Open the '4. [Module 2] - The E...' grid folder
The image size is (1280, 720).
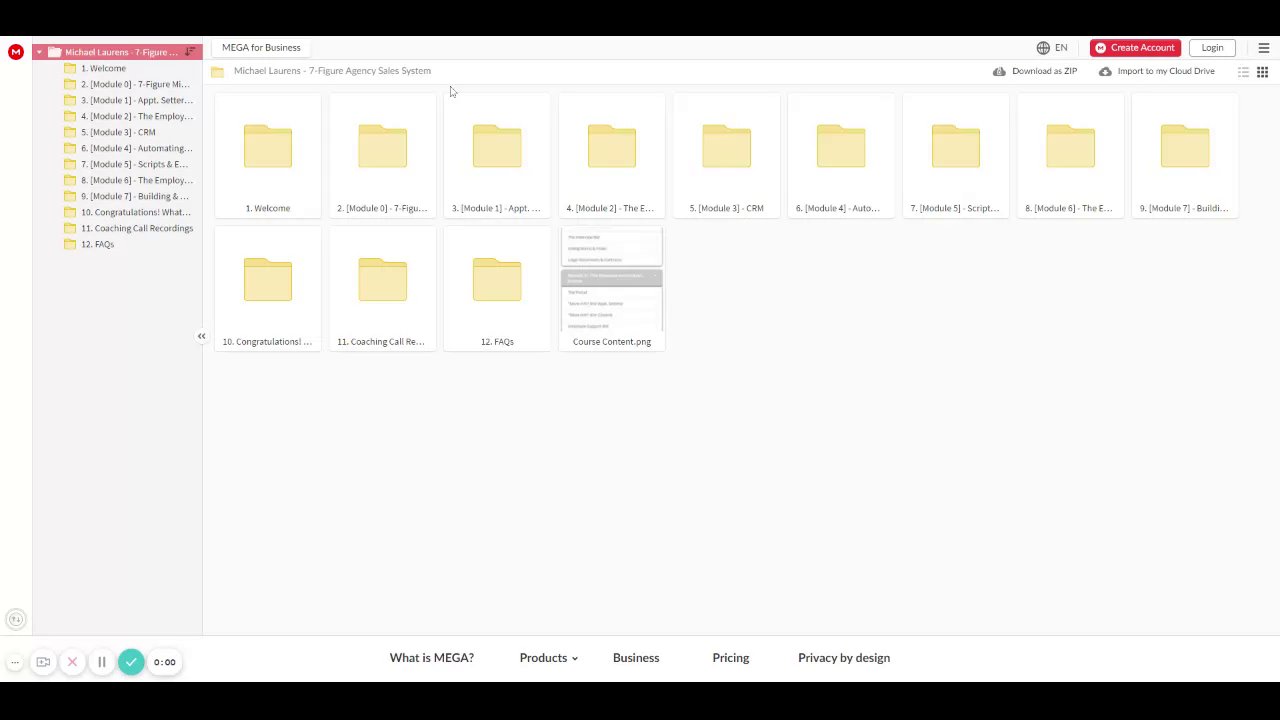coord(611,156)
